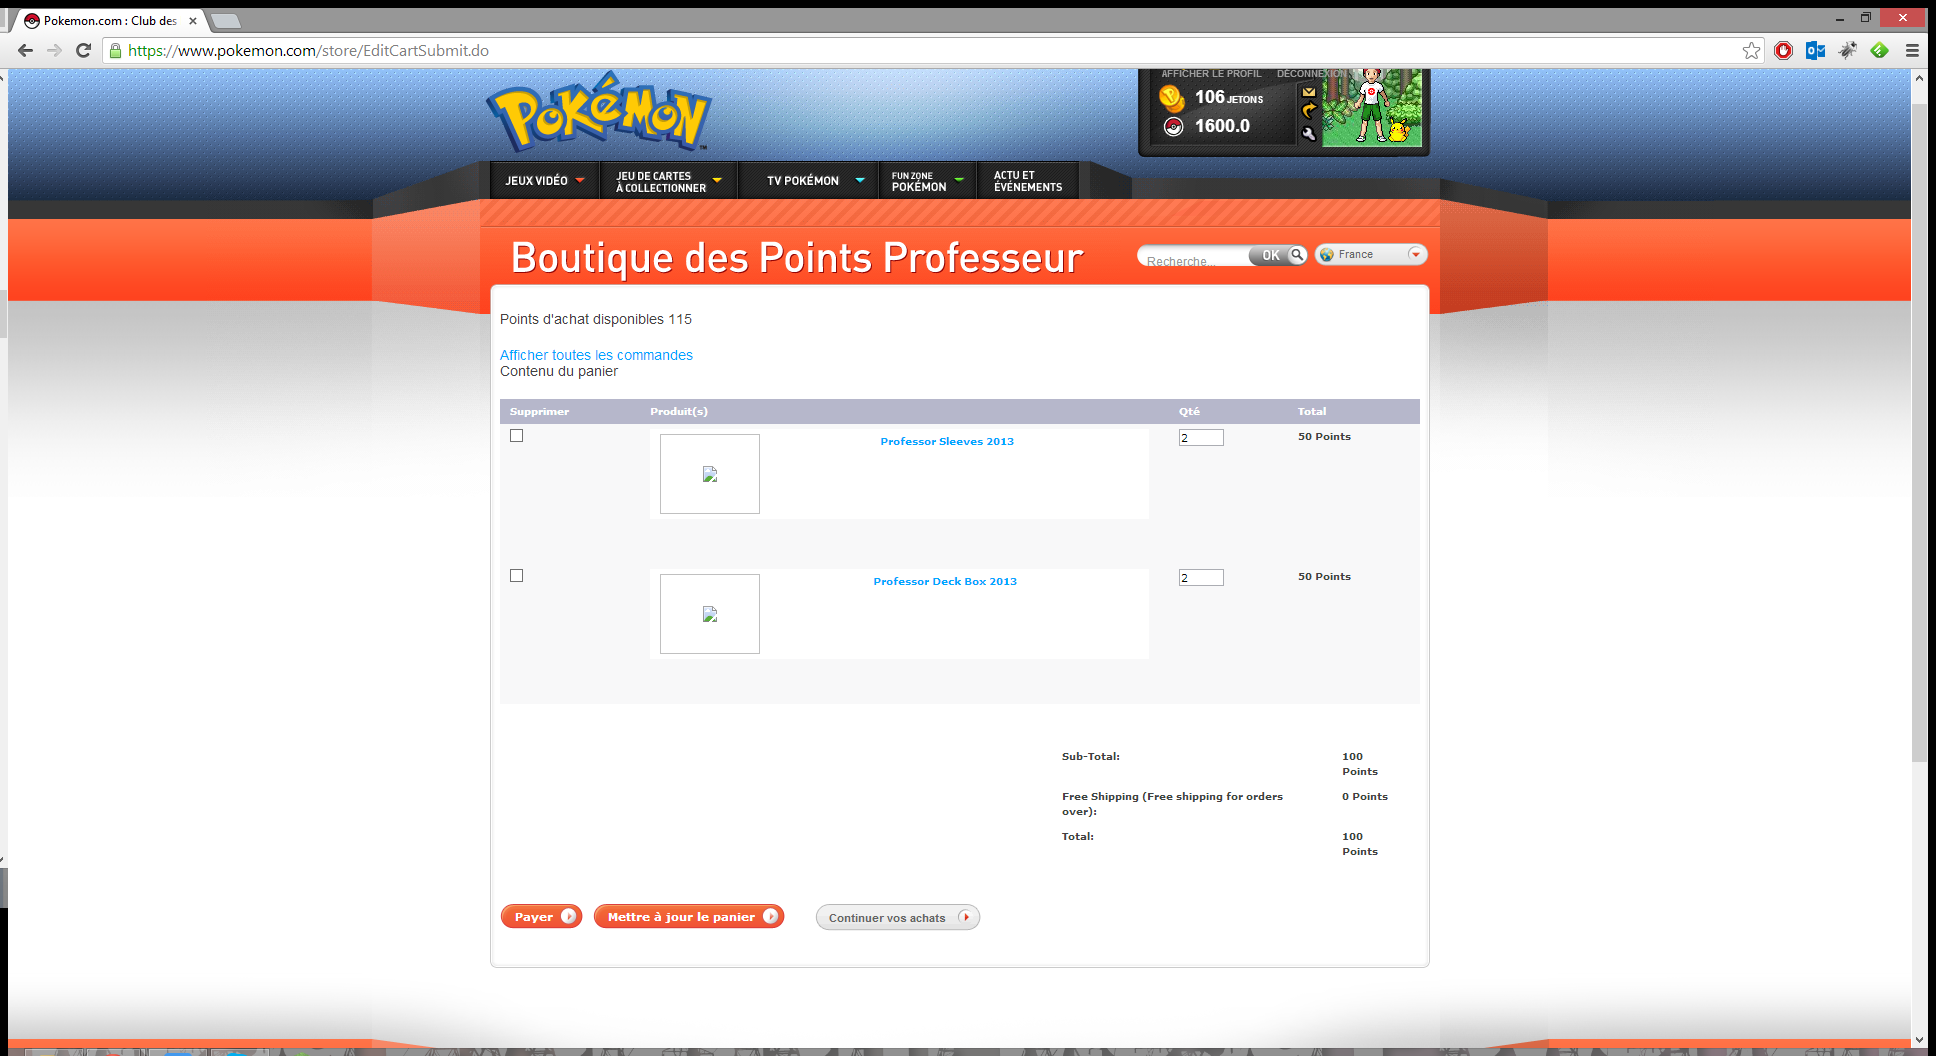1936x1056 pixels.
Task: Expand the Jeux Vidéo menu
Action: tap(545, 181)
